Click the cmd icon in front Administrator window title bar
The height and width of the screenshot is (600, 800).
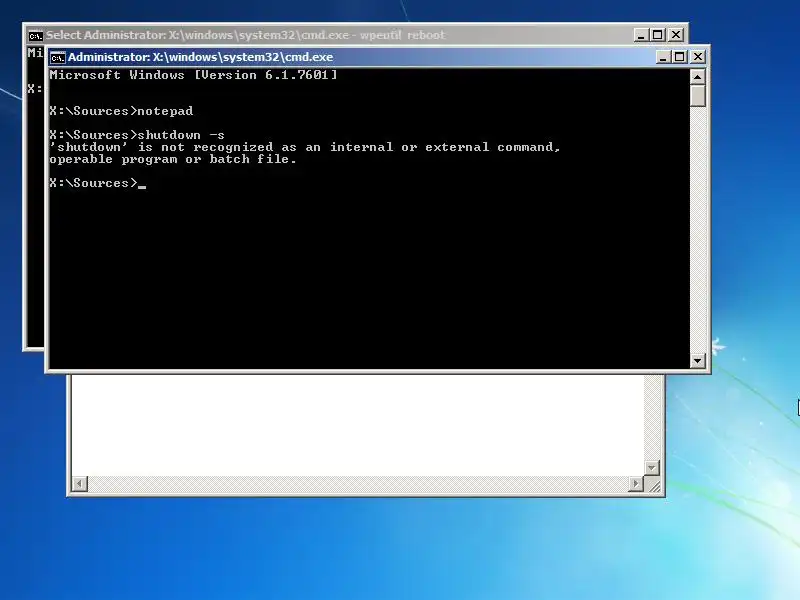pyautogui.click(x=58, y=57)
